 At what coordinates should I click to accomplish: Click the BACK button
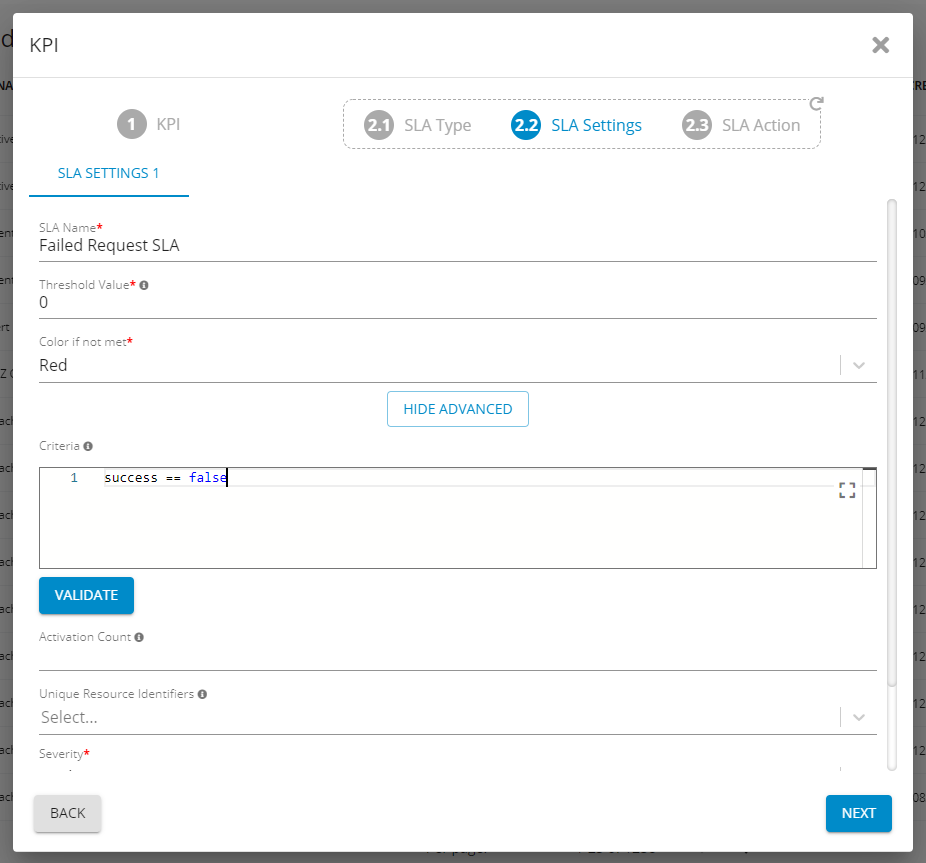[68, 813]
